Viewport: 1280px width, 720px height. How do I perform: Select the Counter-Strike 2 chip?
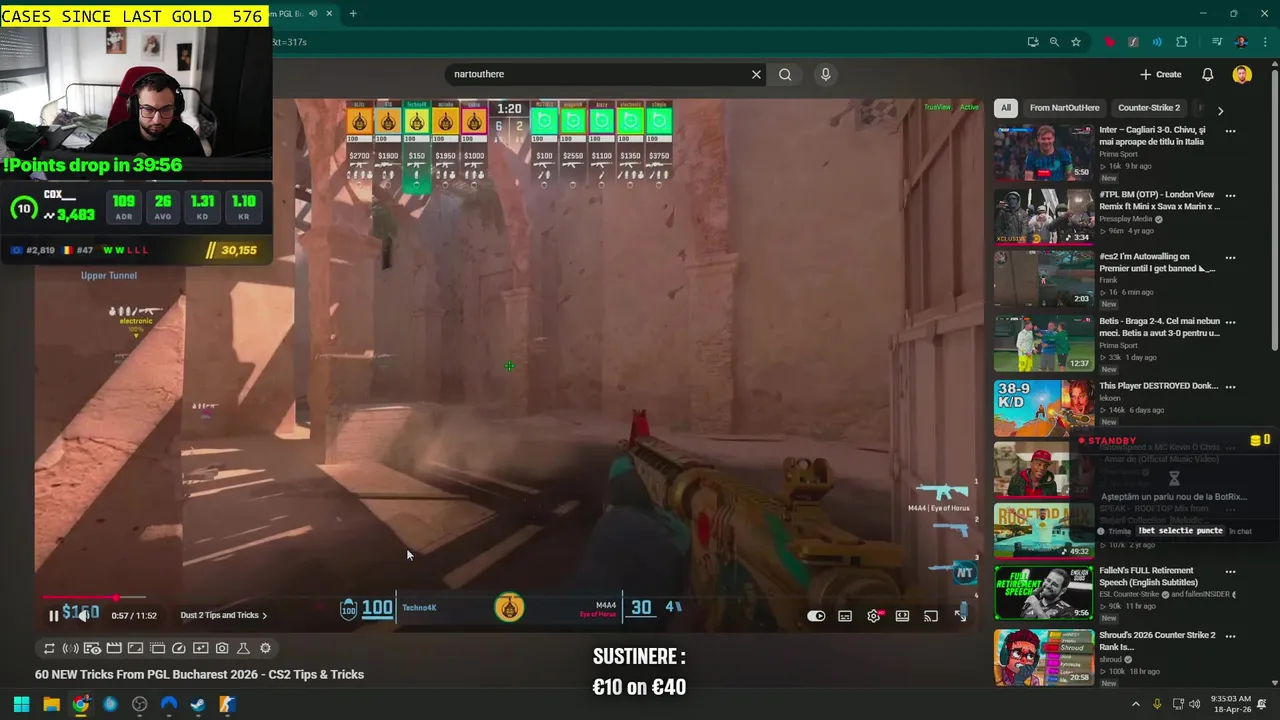point(1149,108)
